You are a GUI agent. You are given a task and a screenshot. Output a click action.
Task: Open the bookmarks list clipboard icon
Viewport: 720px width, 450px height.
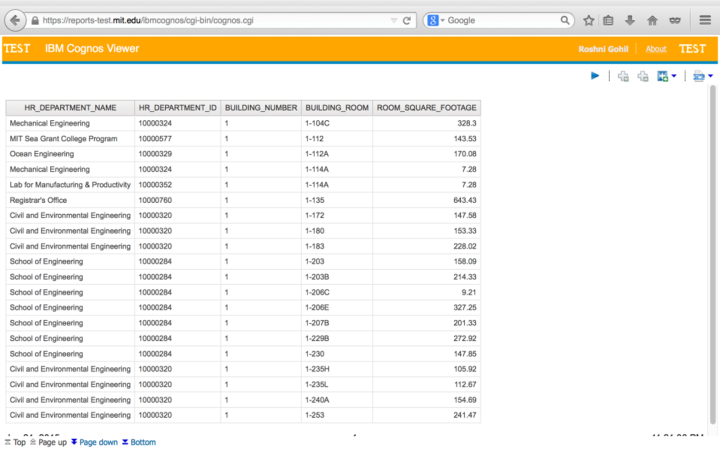(x=609, y=20)
